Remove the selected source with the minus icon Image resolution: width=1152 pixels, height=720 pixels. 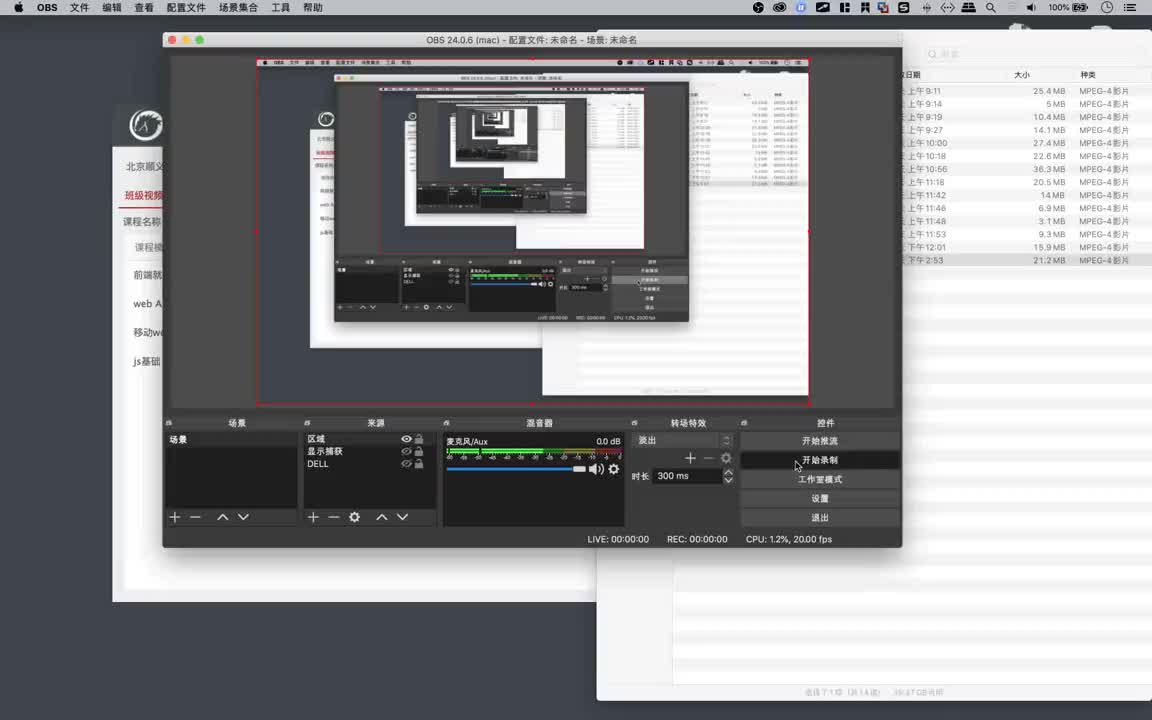(334, 517)
